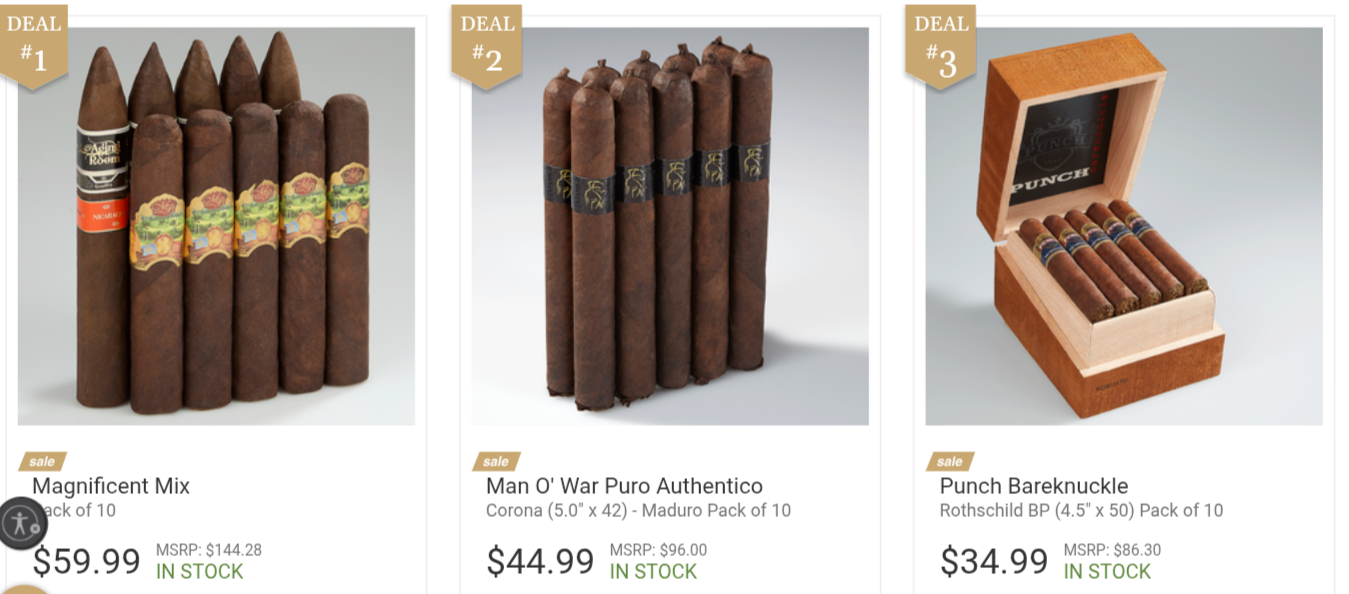Click the Deal #2 ribbon badge
1349x594 pixels.
486,46
